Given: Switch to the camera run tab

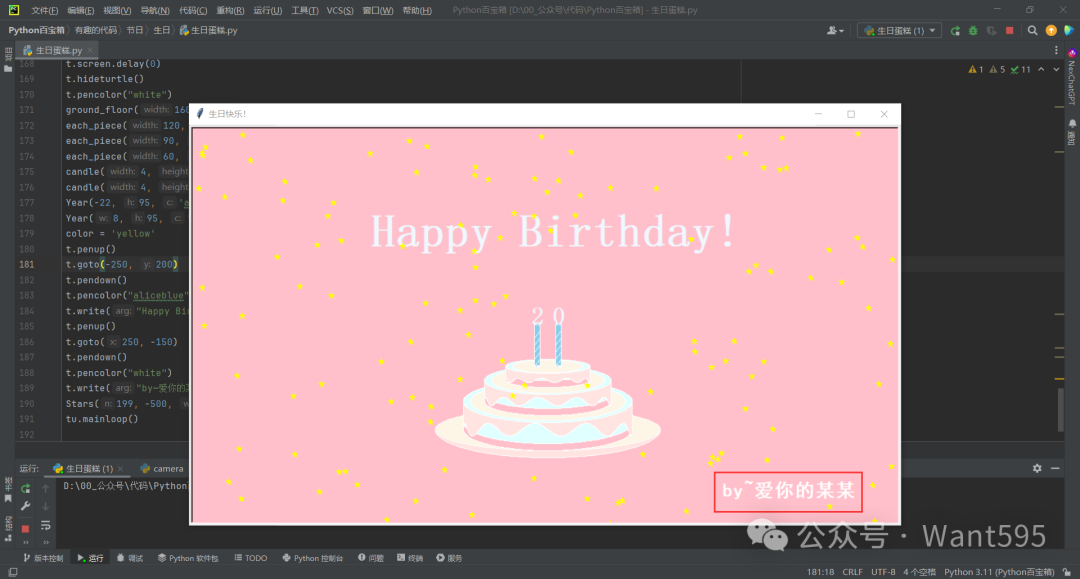Looking at the screenshot, I should (162, 469).
